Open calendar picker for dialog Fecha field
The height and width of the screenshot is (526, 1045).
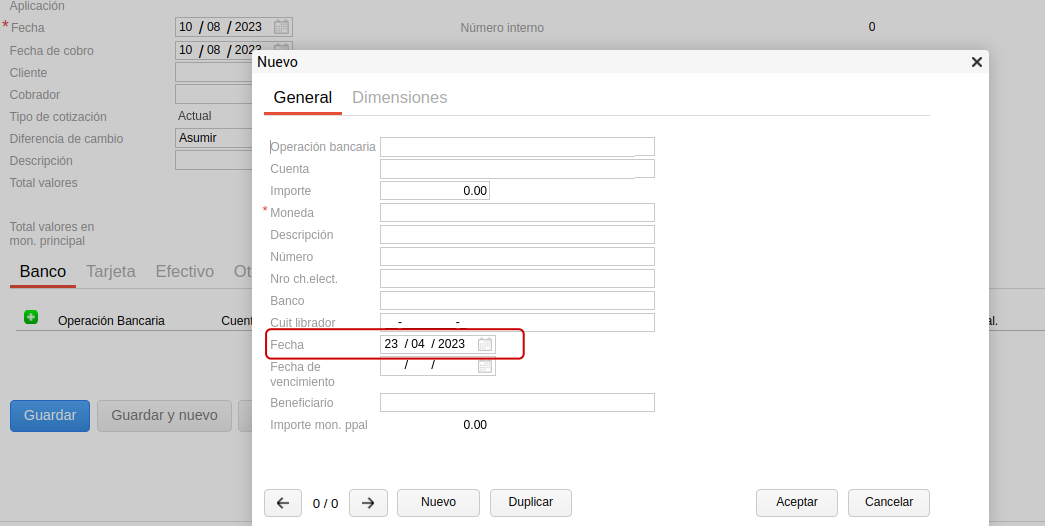[x=485, y=344]
